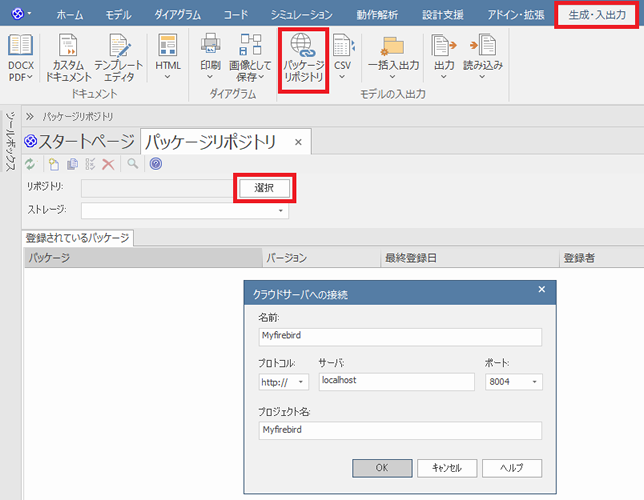Sort by the 最終登録日 column header
Viewport: 644px width, 500px height.
click(x=470, y=258)
